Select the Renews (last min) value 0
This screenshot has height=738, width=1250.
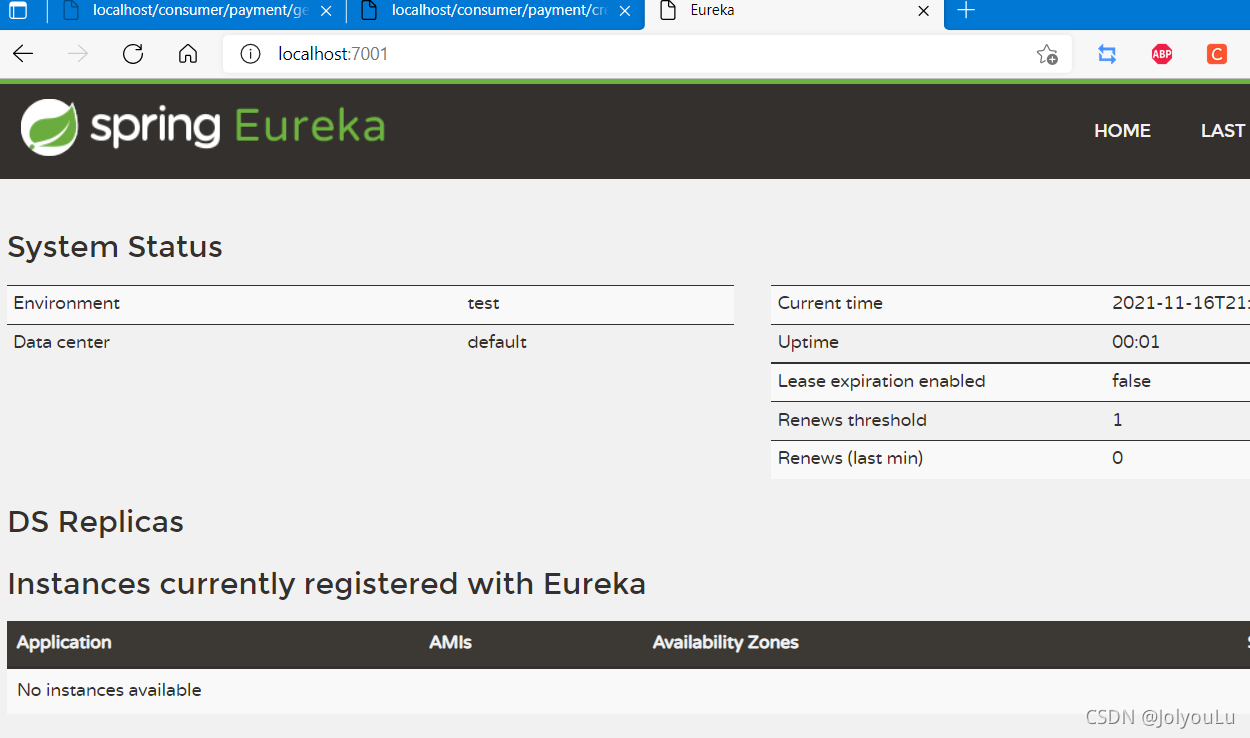pyautogui.click(x=1117, y=458)
